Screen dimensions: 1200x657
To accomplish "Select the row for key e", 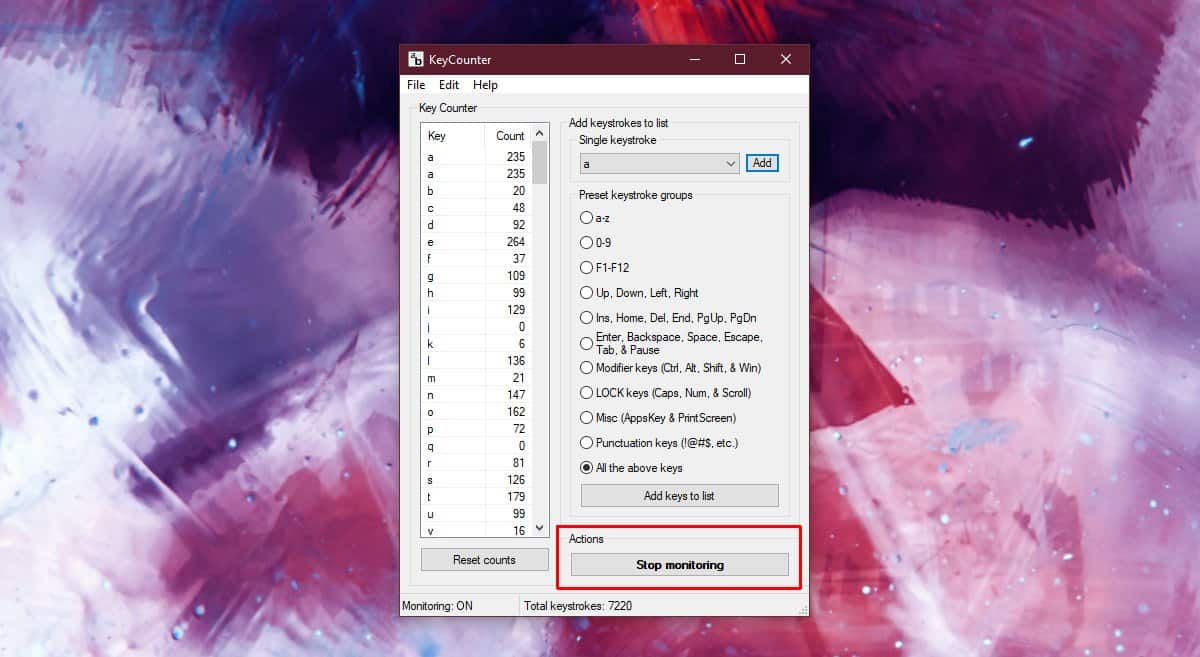I will click(x=476, y=242).
